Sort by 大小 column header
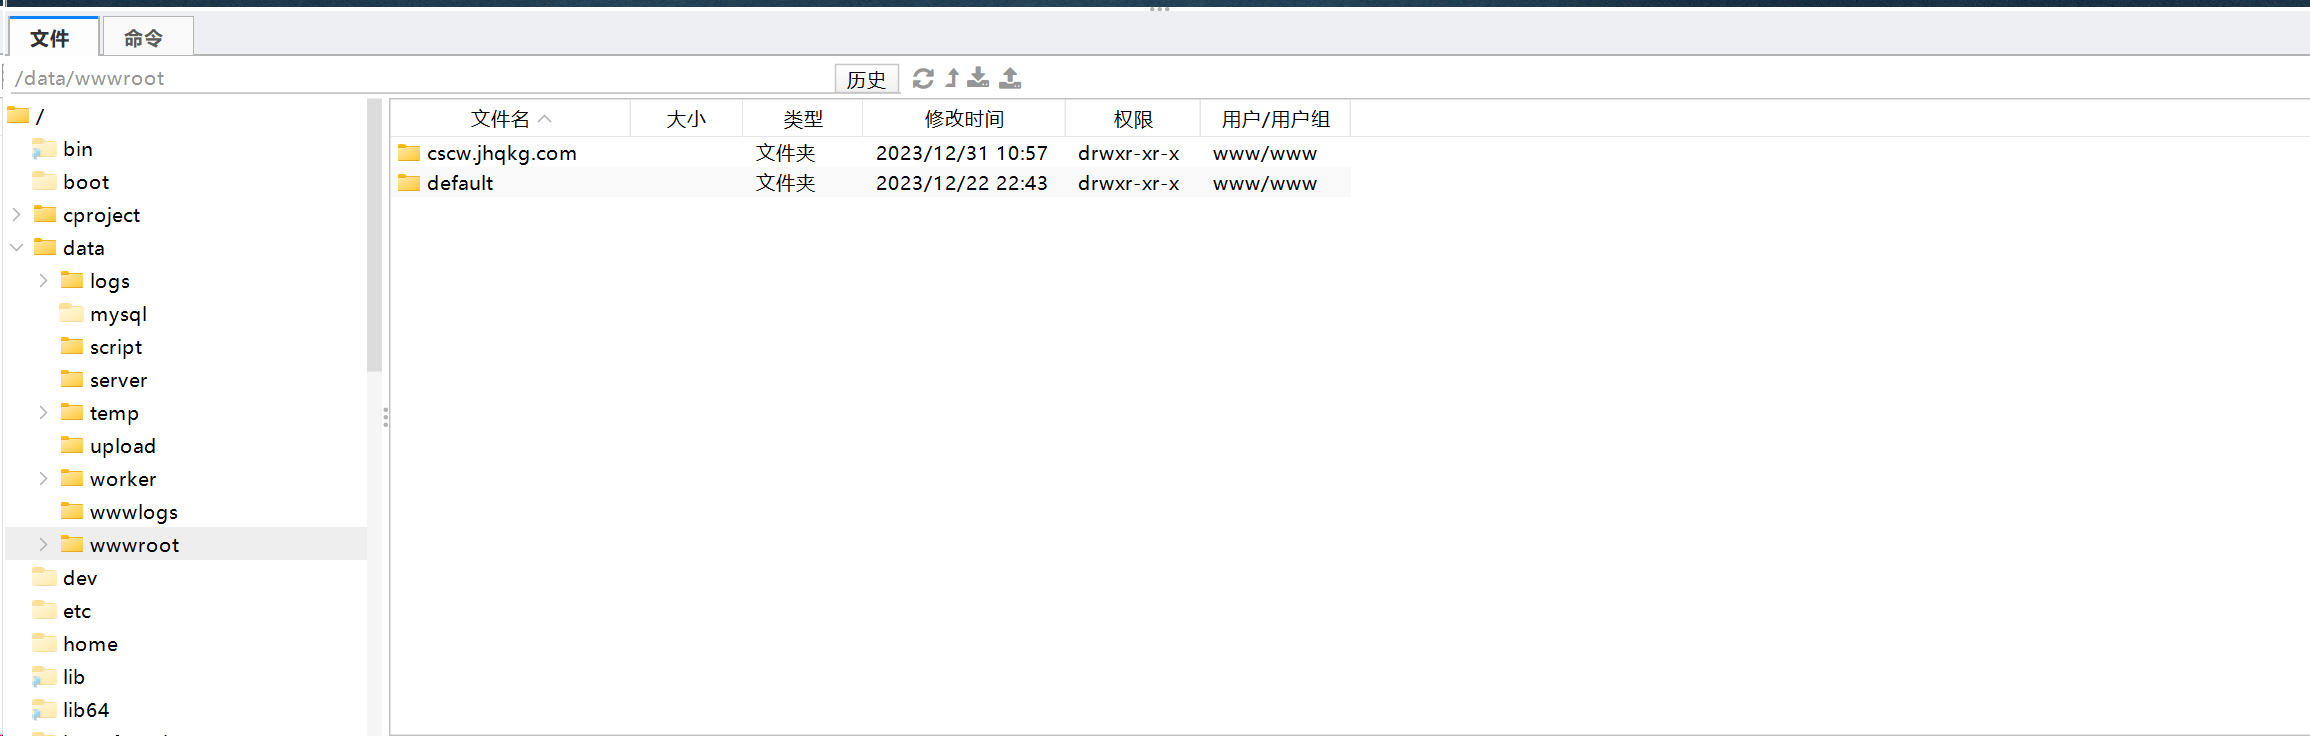The image size is (2310, 736). point(686,119)
